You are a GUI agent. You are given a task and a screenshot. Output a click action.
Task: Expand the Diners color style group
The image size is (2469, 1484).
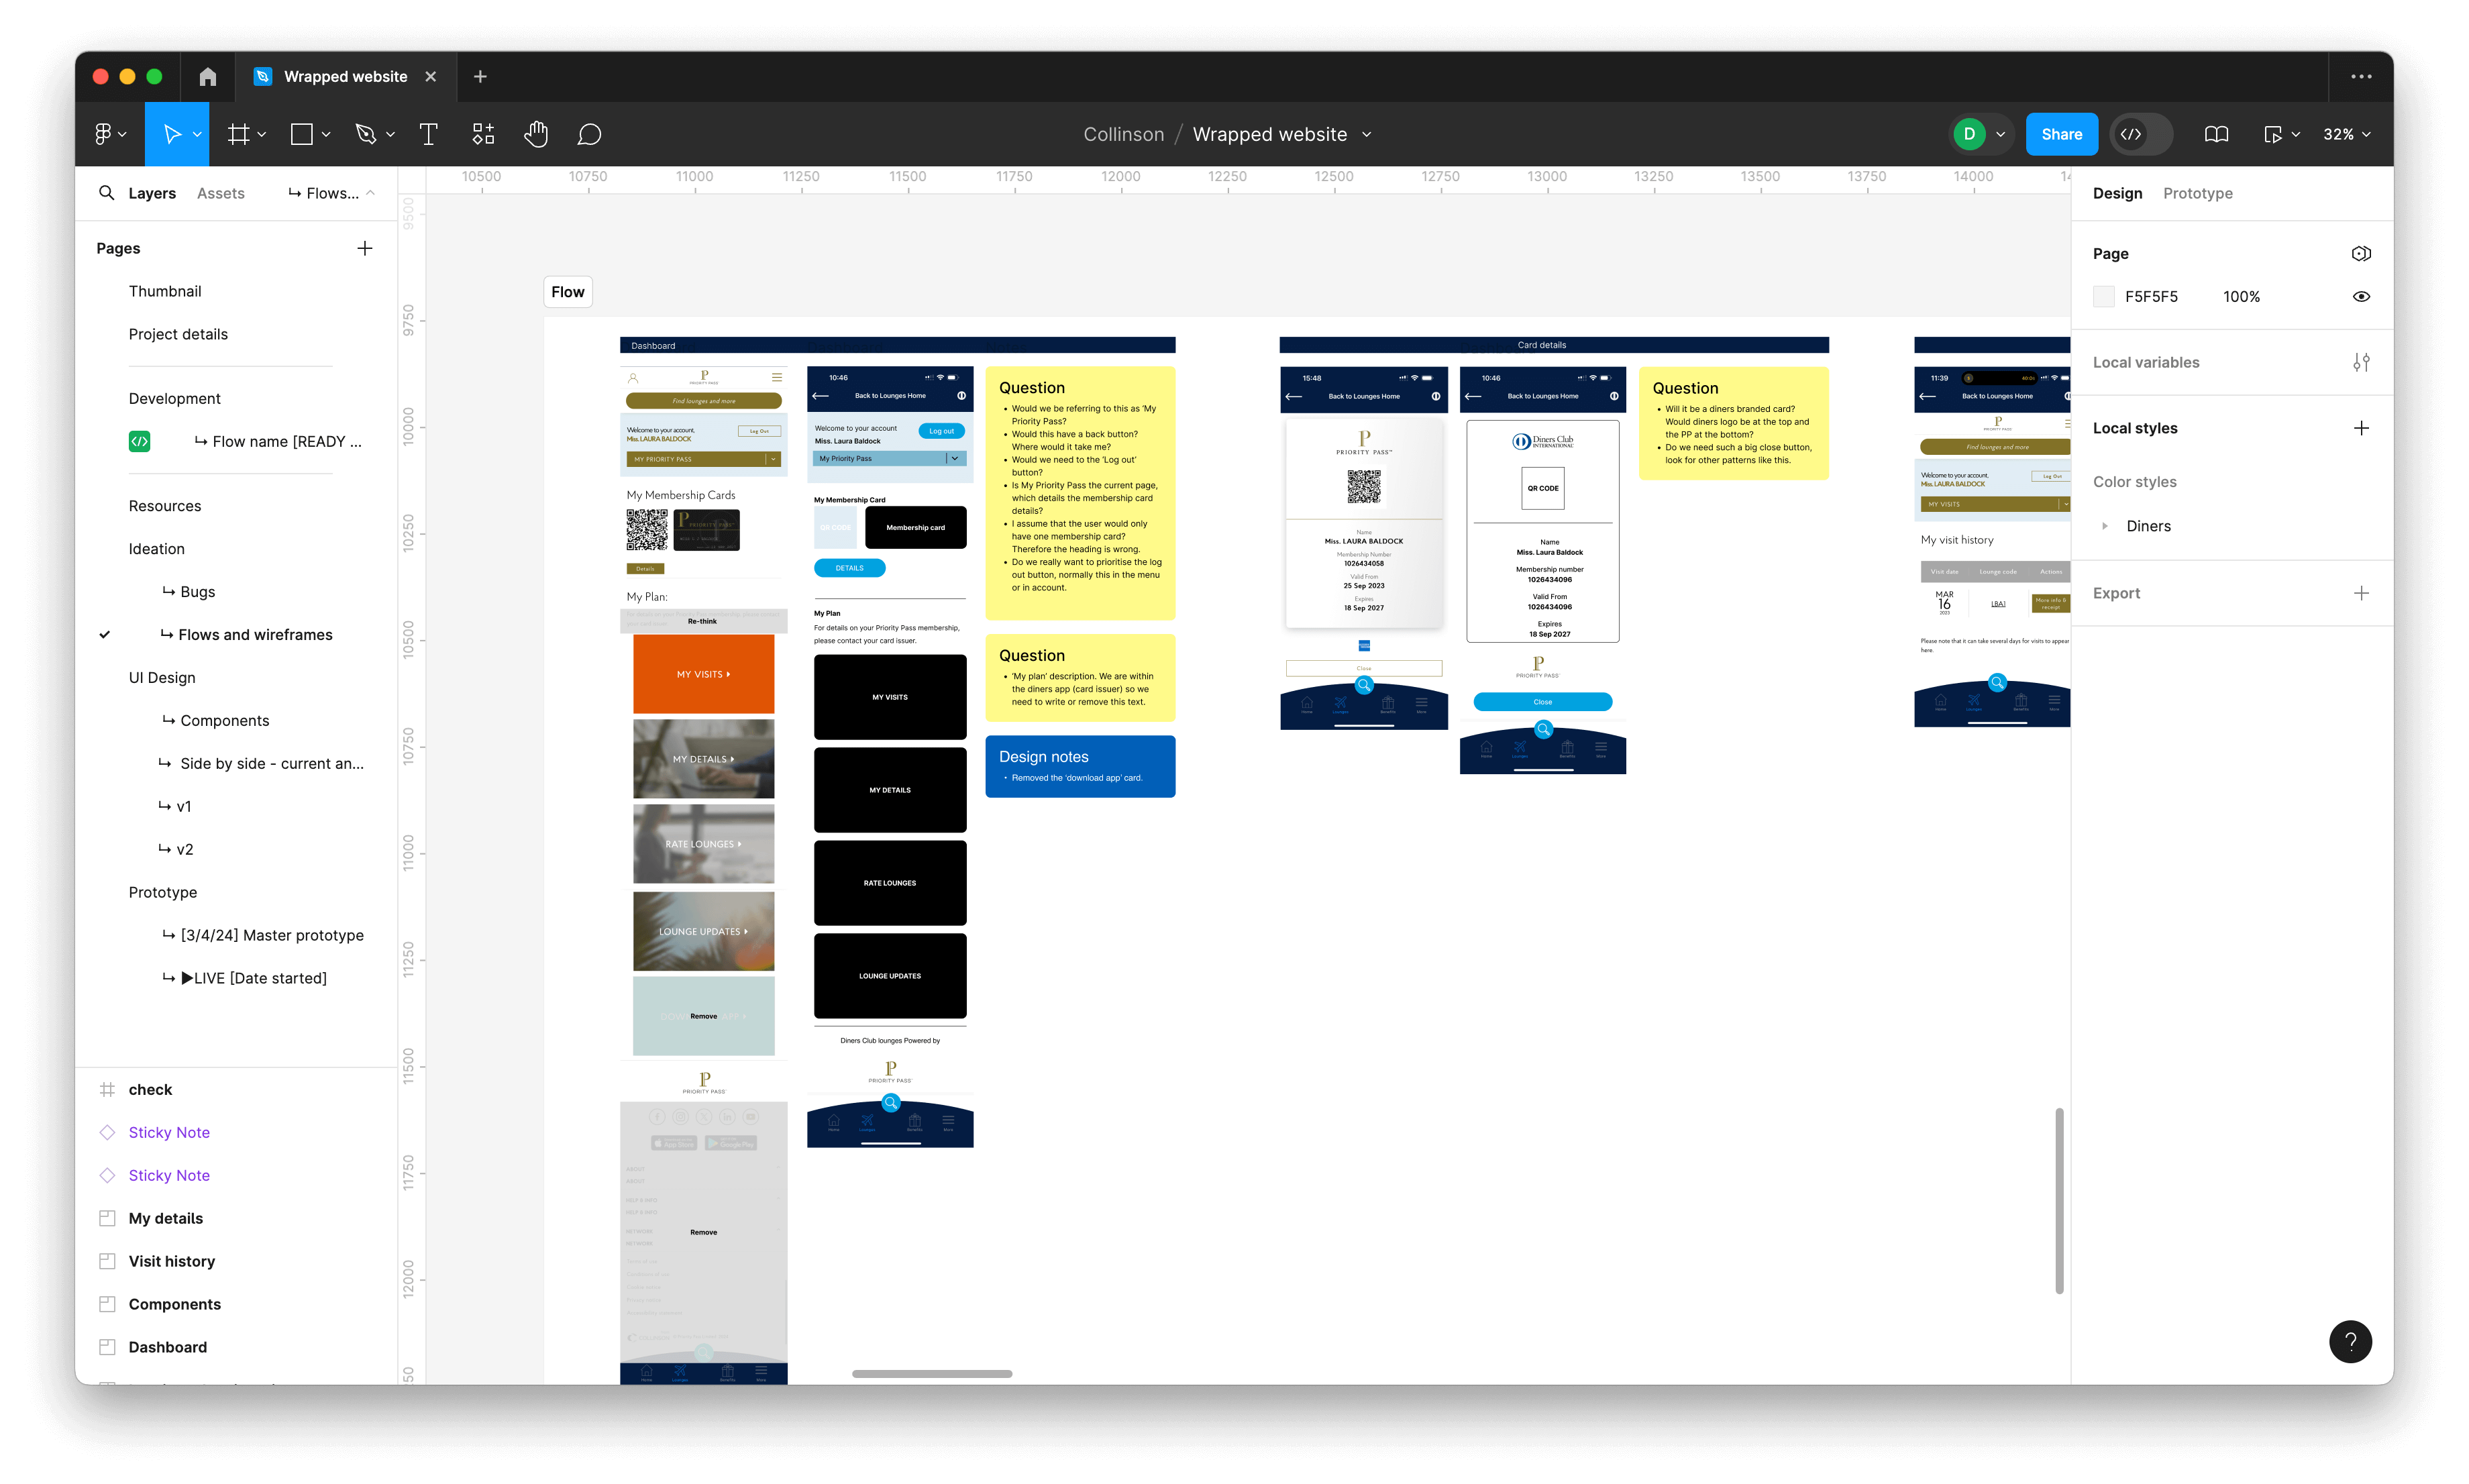[x=2104, y=526]
